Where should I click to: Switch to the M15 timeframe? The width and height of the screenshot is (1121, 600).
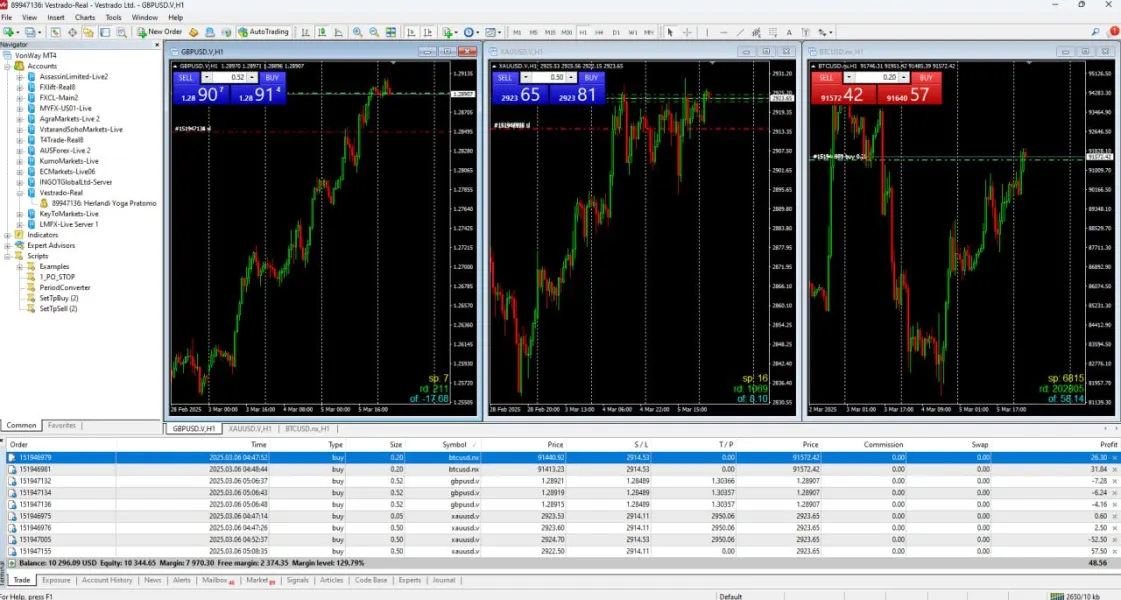click(x=549, y=32)
